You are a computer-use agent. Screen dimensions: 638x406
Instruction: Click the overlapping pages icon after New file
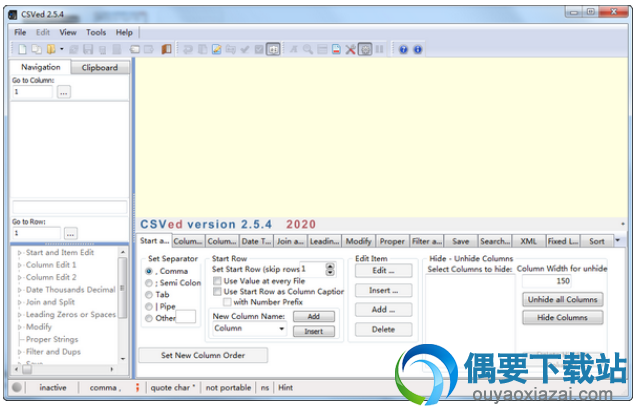(x=37, y=50)
